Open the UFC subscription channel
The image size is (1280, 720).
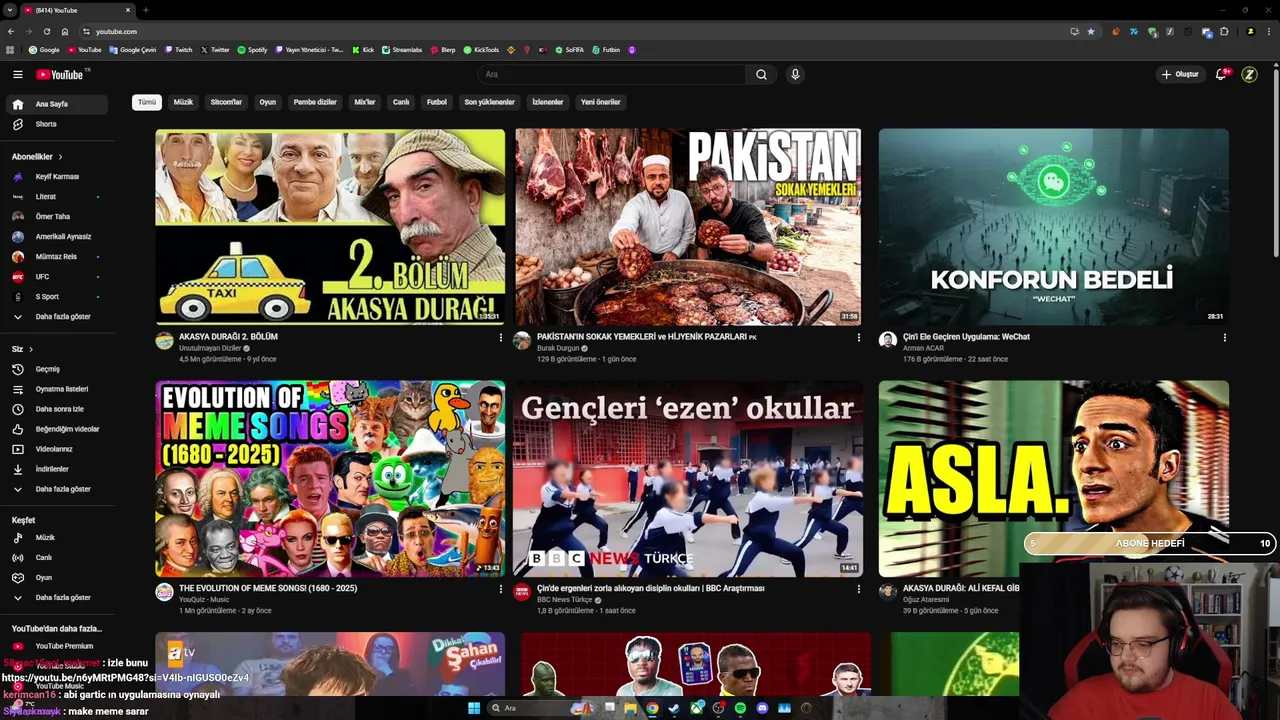click(57, 277)
